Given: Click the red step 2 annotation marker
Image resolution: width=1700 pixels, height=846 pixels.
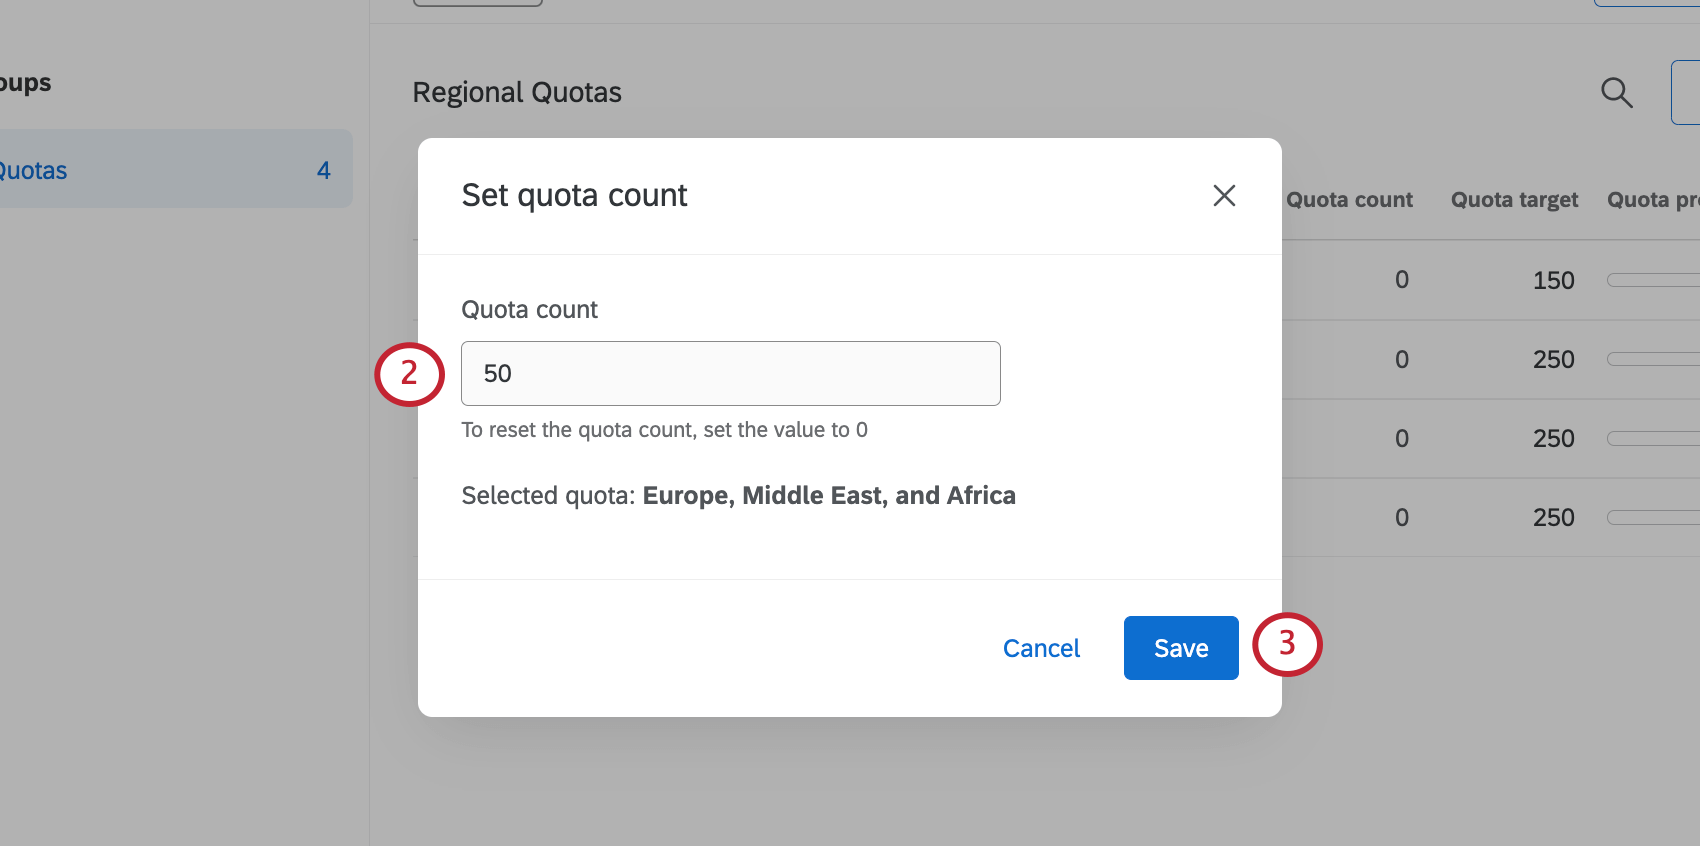Looking at the screenshot, I should click(409, 373).
